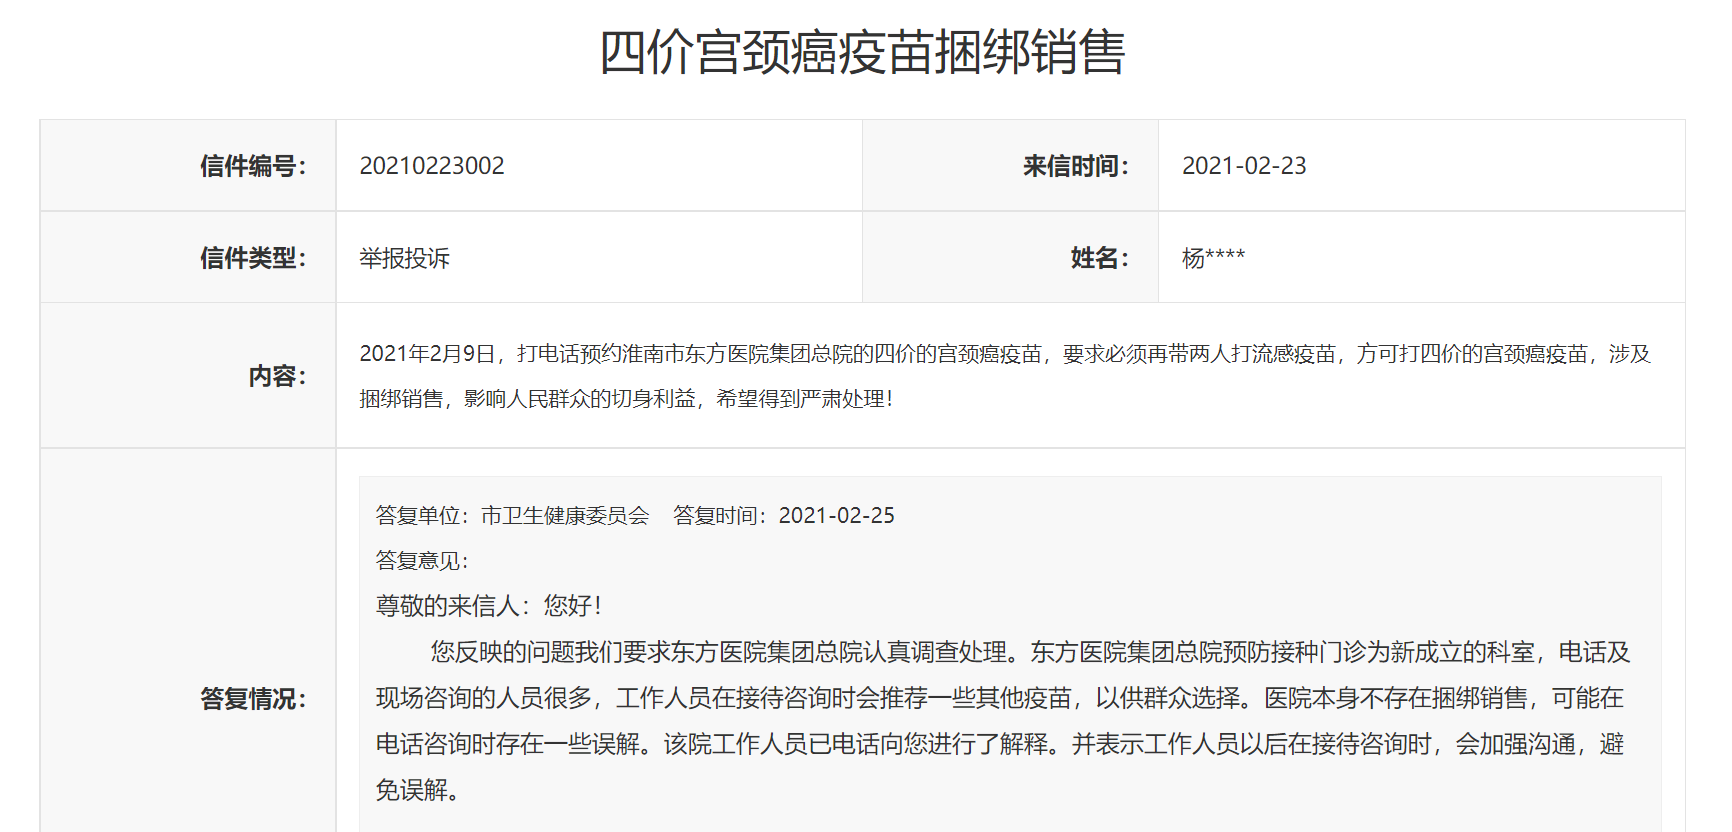1732x832 pixels.
Task: Click the page title 四价宫颈癌疫苗捆绑销售
Action: pos(862,52)
